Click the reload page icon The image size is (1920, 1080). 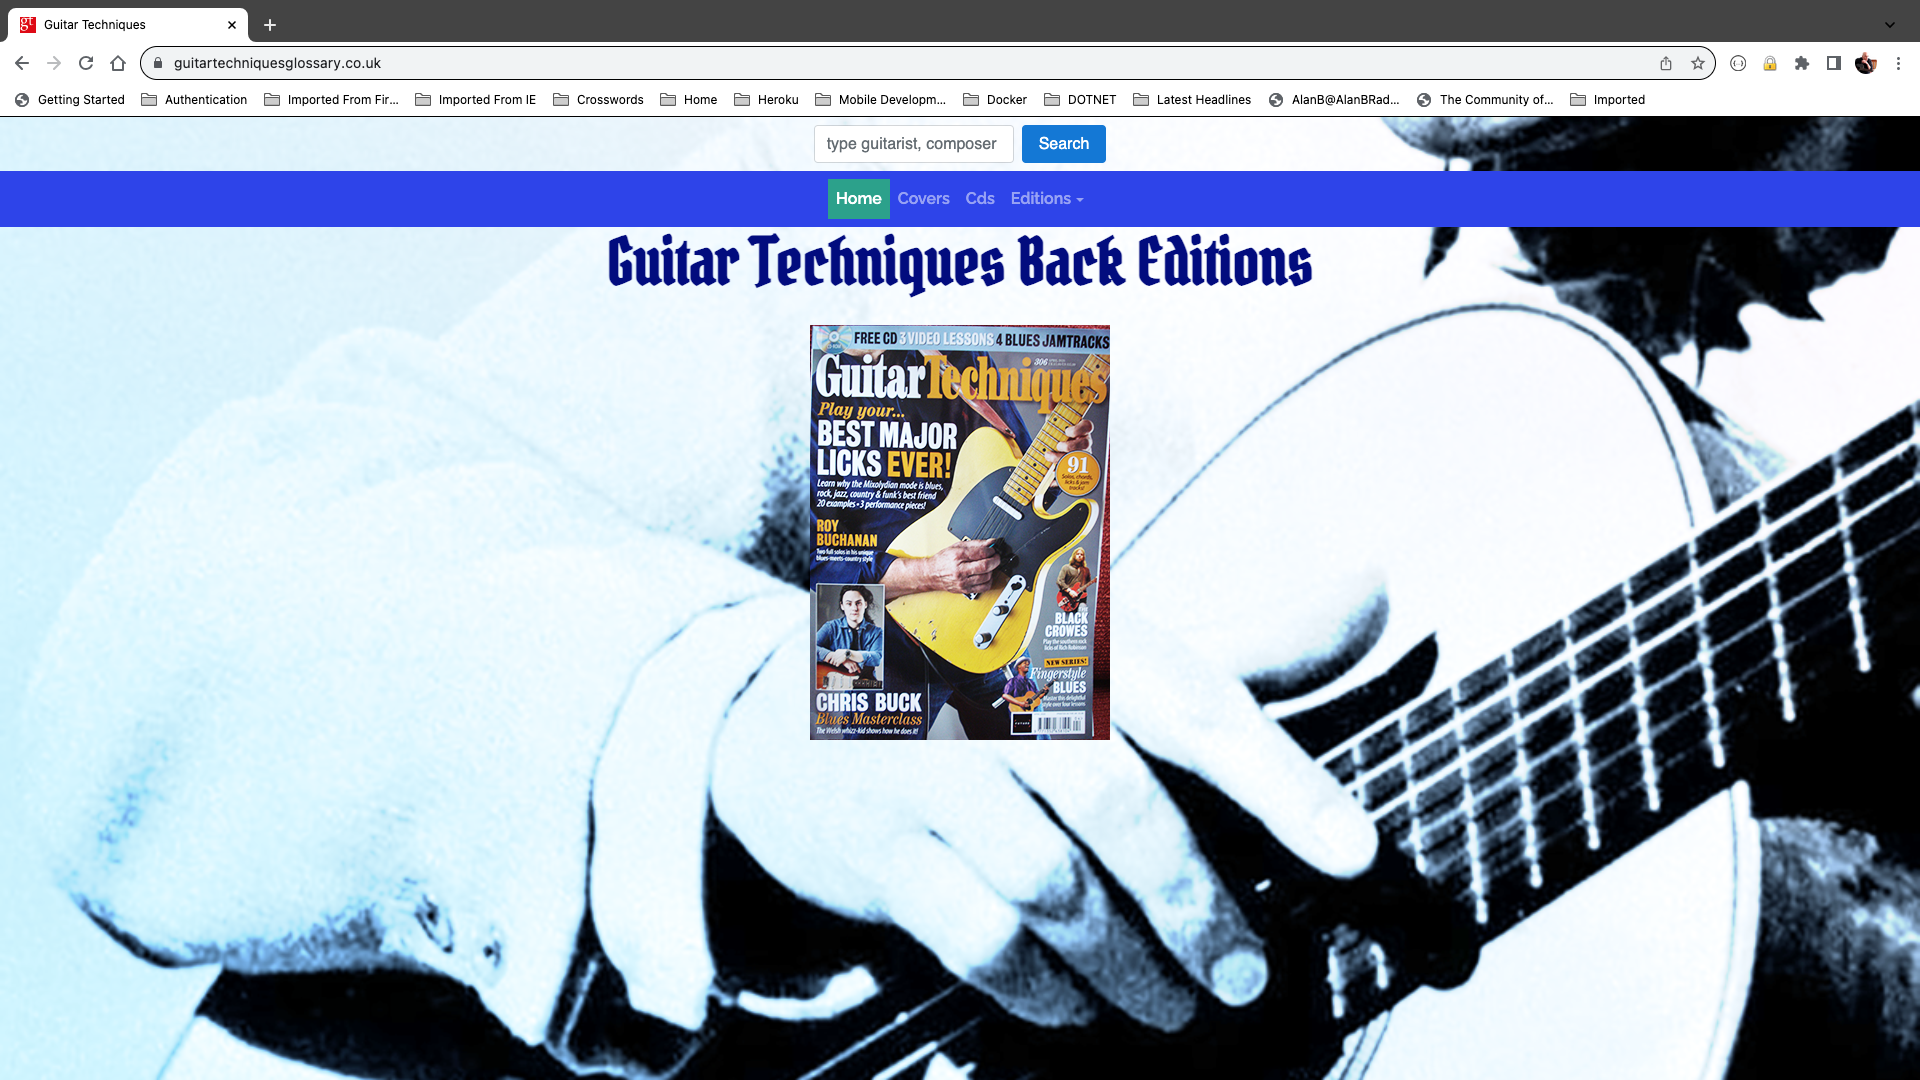click(x=84, y=62)
